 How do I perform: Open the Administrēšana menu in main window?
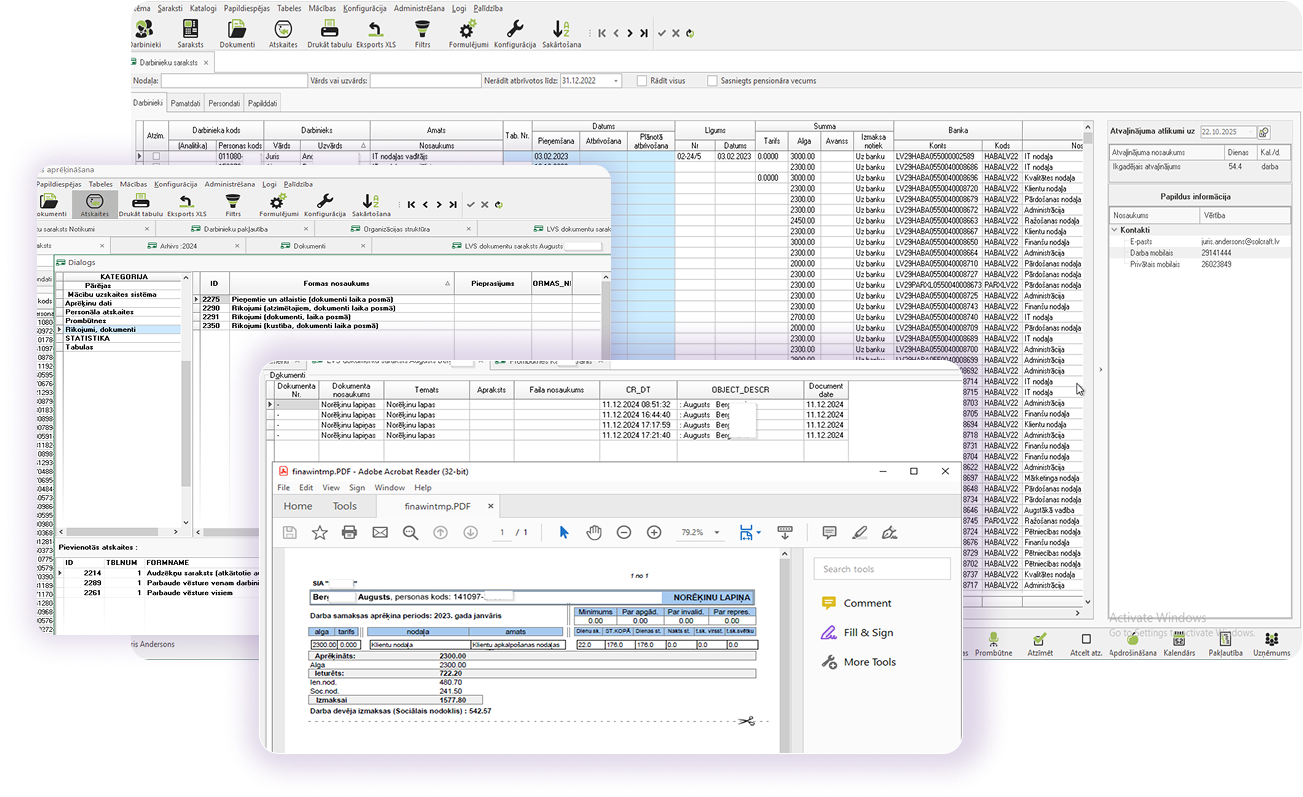coord(419,7)
